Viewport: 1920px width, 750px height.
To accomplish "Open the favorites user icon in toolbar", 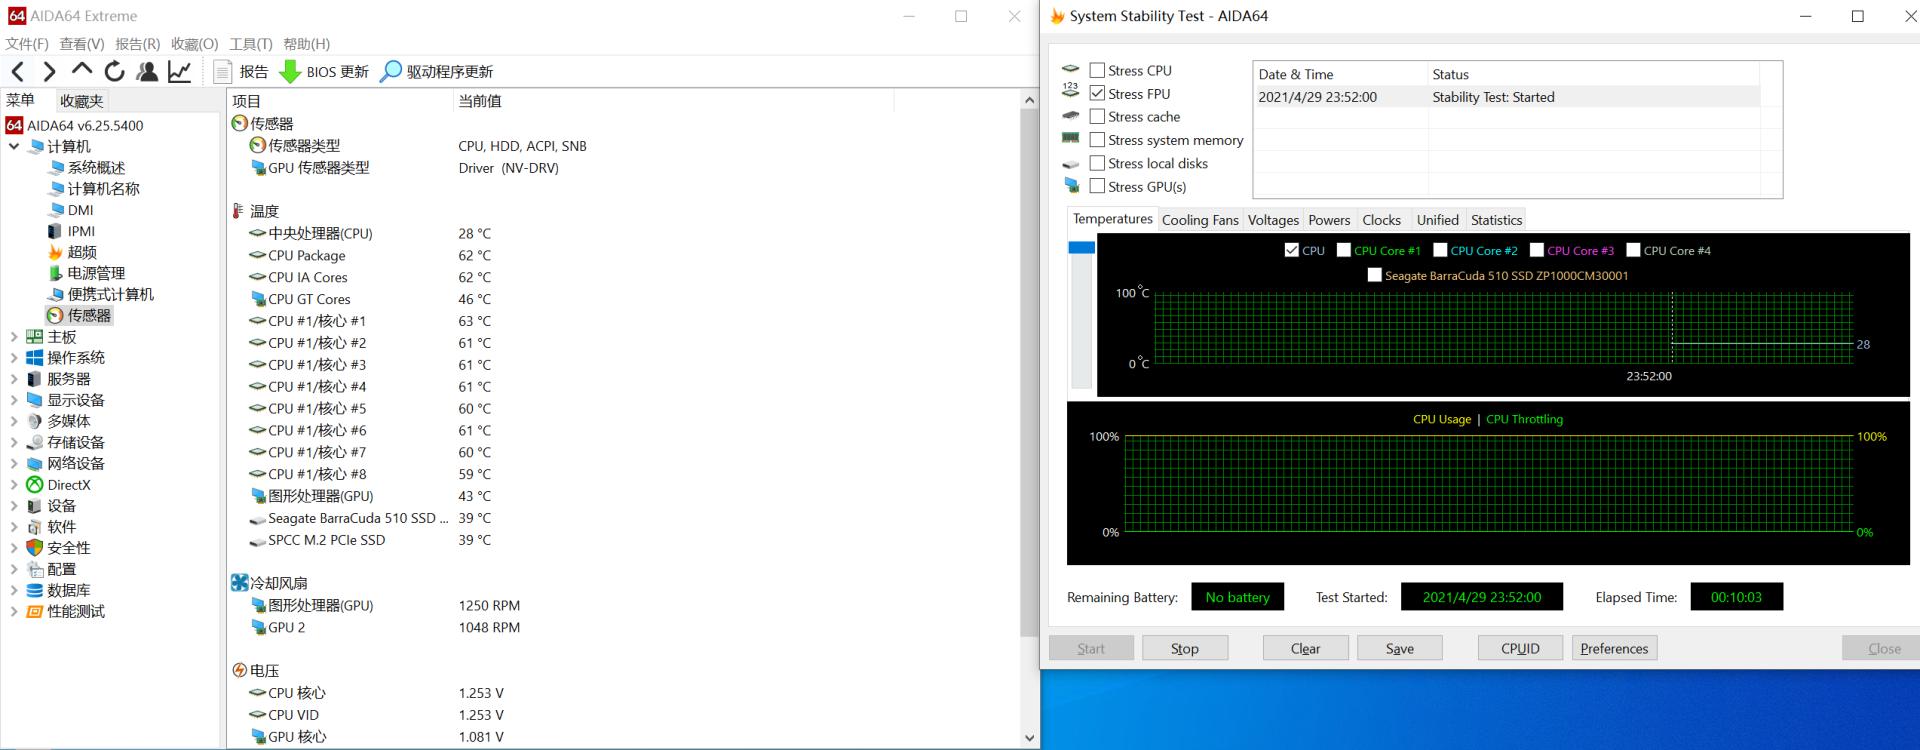I will (x=147, y=71).
